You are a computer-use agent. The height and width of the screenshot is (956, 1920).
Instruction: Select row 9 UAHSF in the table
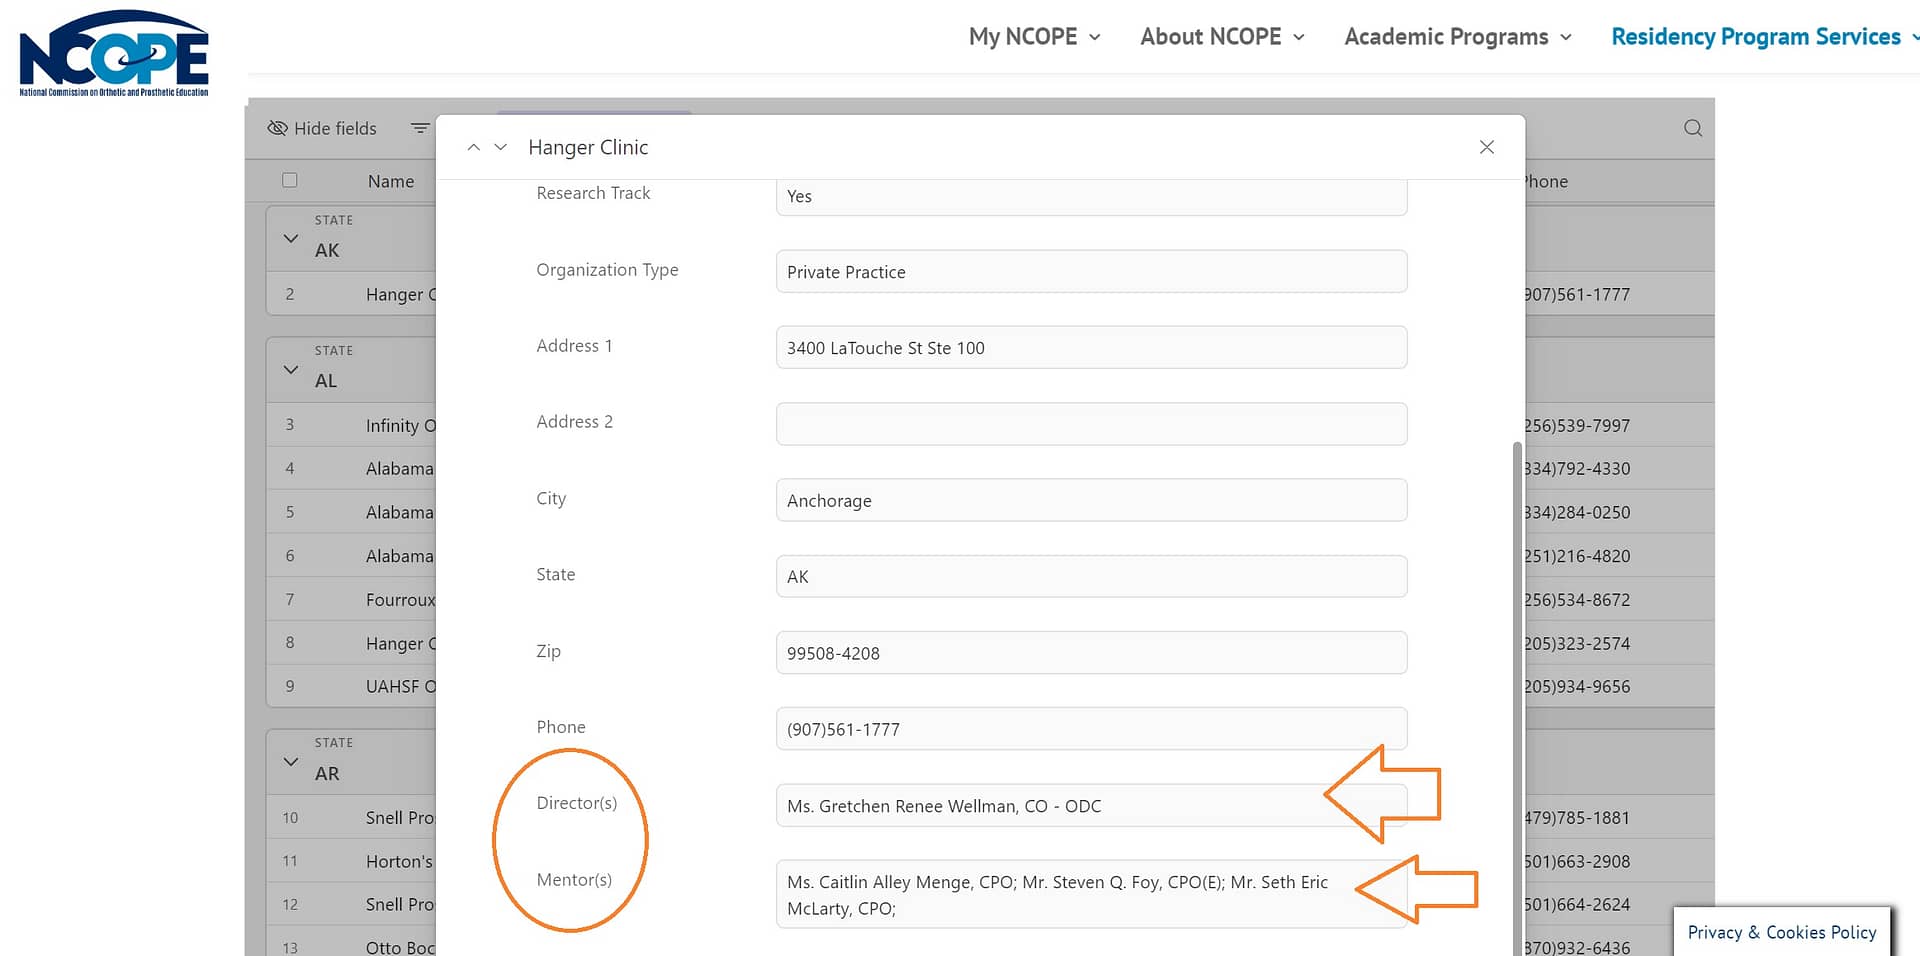(x=351, y=686)
